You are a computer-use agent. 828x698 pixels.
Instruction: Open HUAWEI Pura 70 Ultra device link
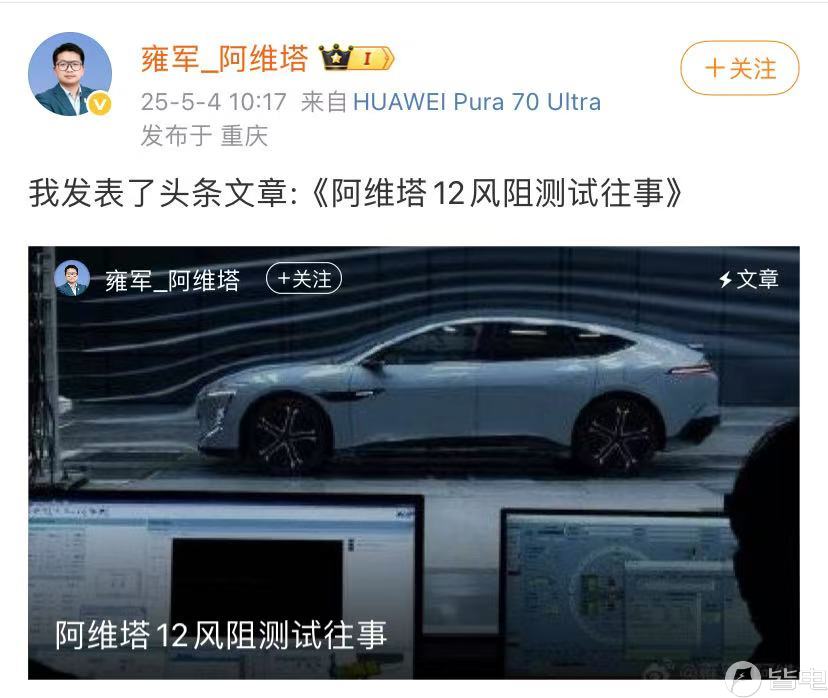pos(477,102)
